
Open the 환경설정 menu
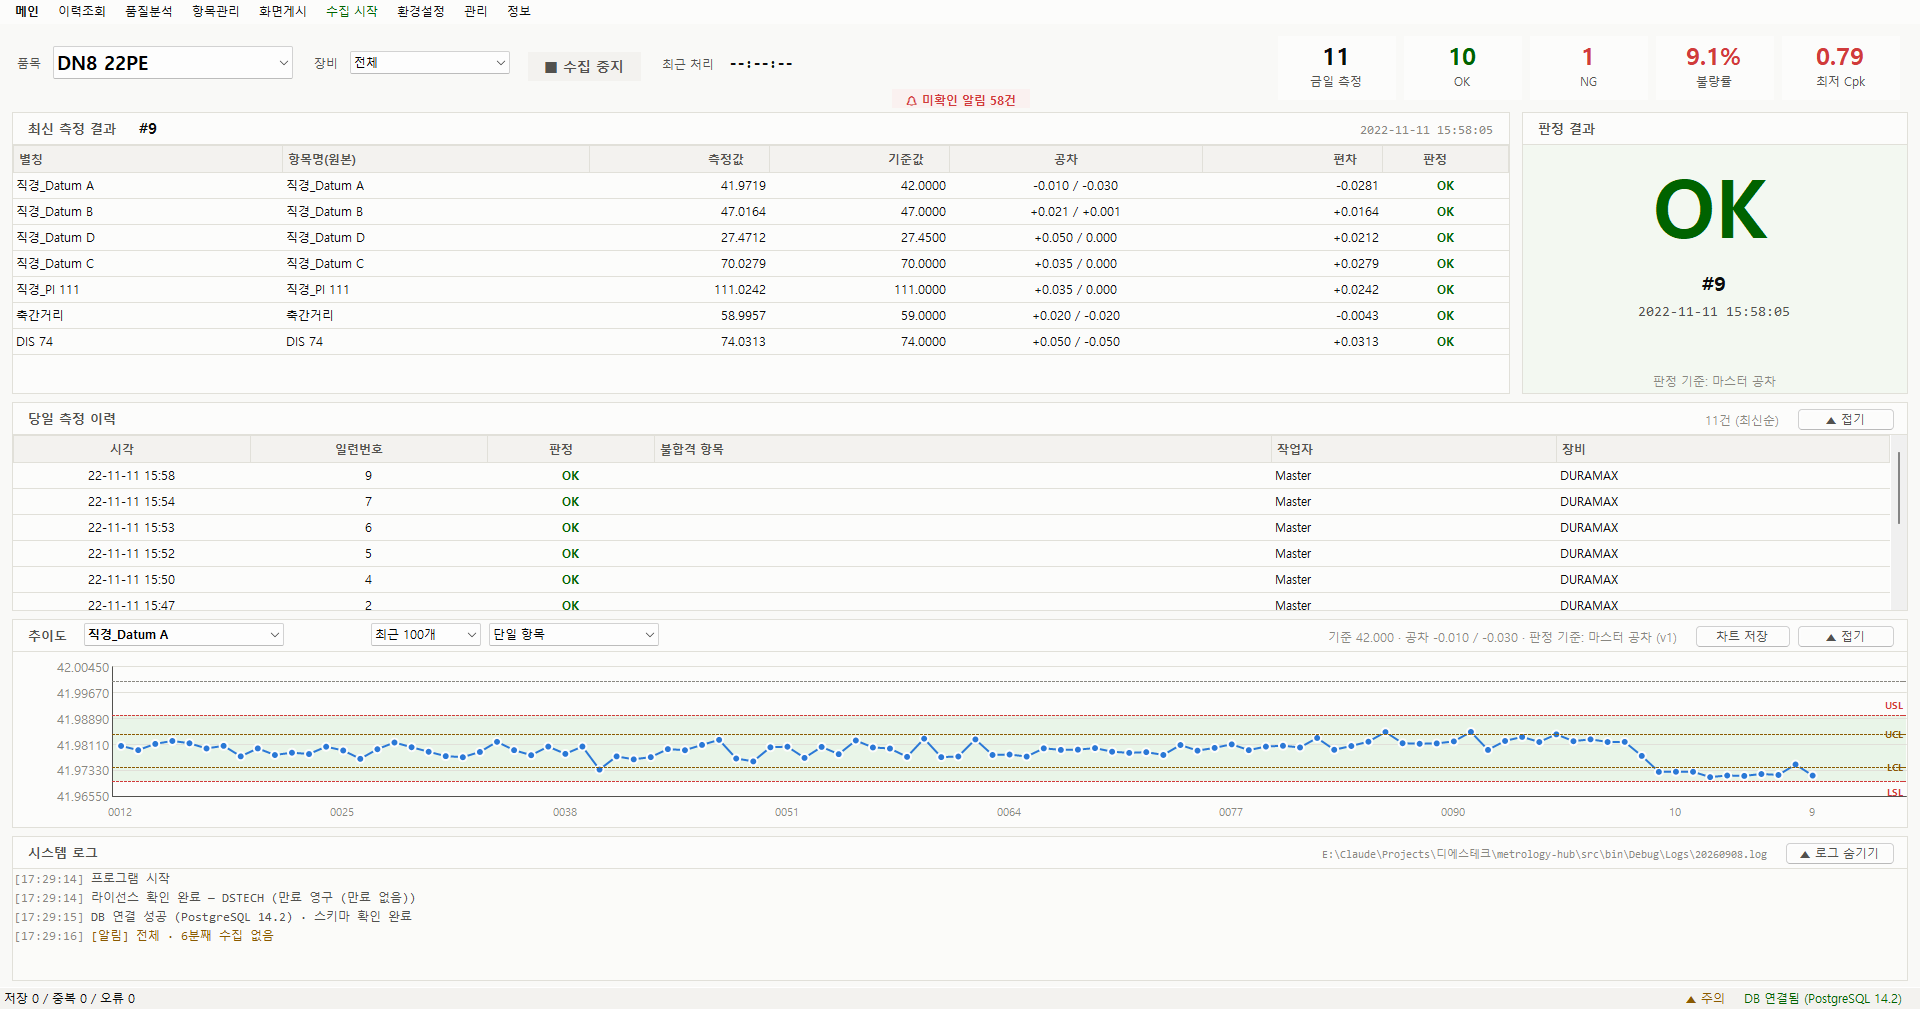point(421,11)
